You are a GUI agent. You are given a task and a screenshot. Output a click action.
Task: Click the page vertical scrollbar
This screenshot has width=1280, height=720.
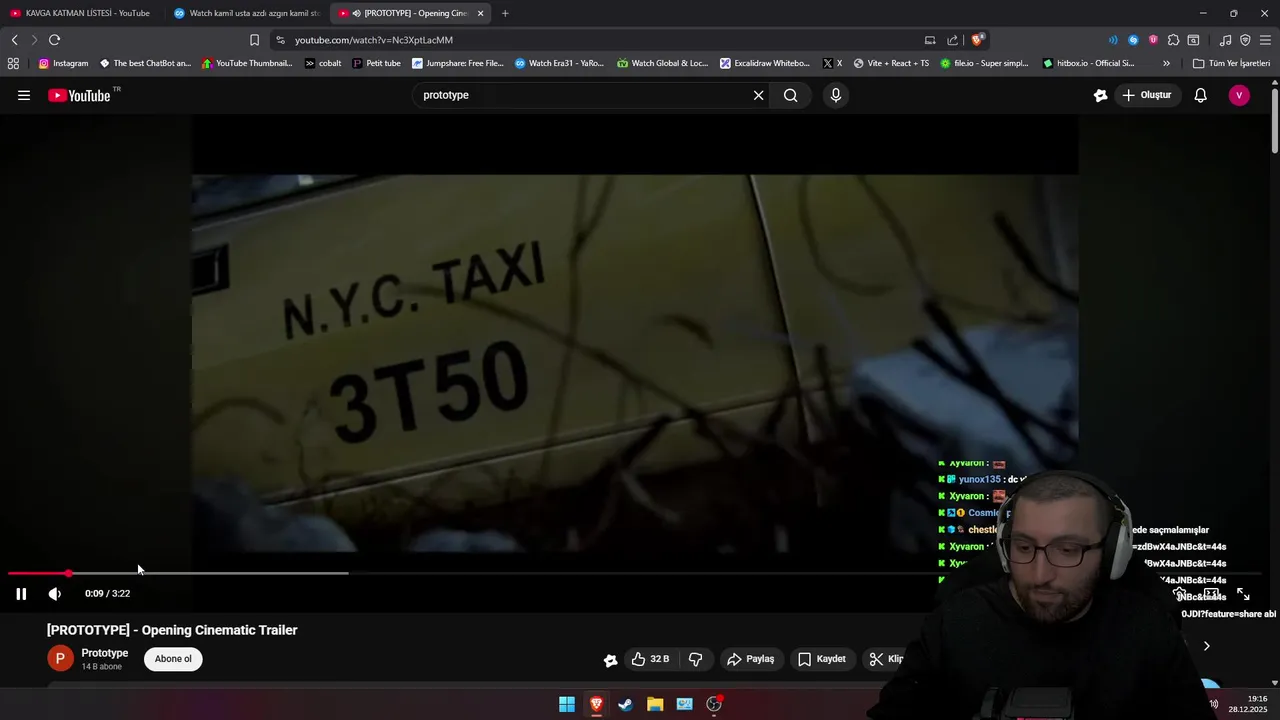click(1275, 120)
